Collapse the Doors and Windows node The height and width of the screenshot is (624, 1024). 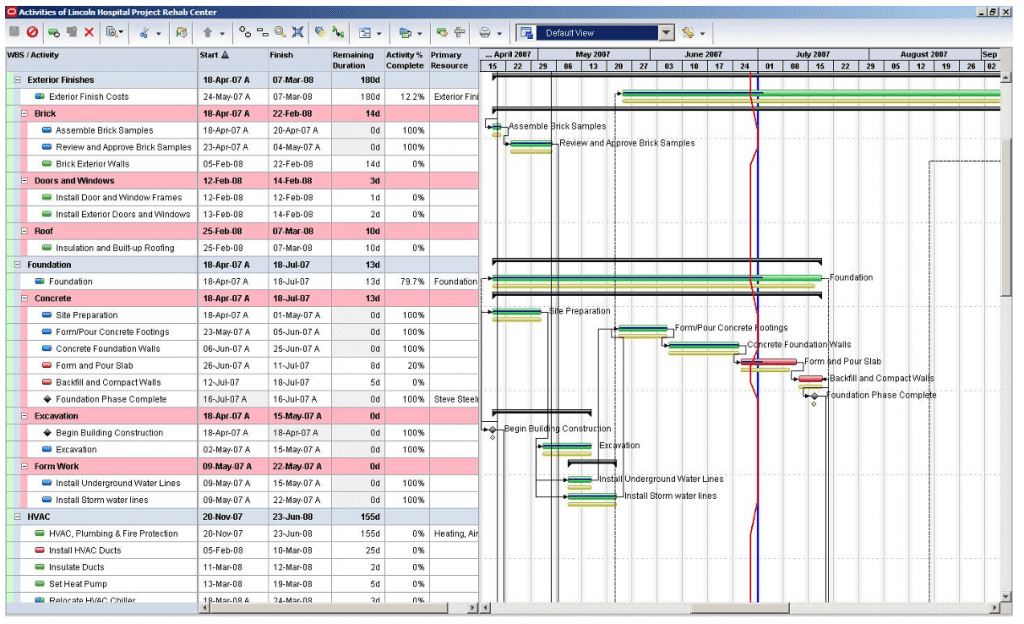point(24,181)
